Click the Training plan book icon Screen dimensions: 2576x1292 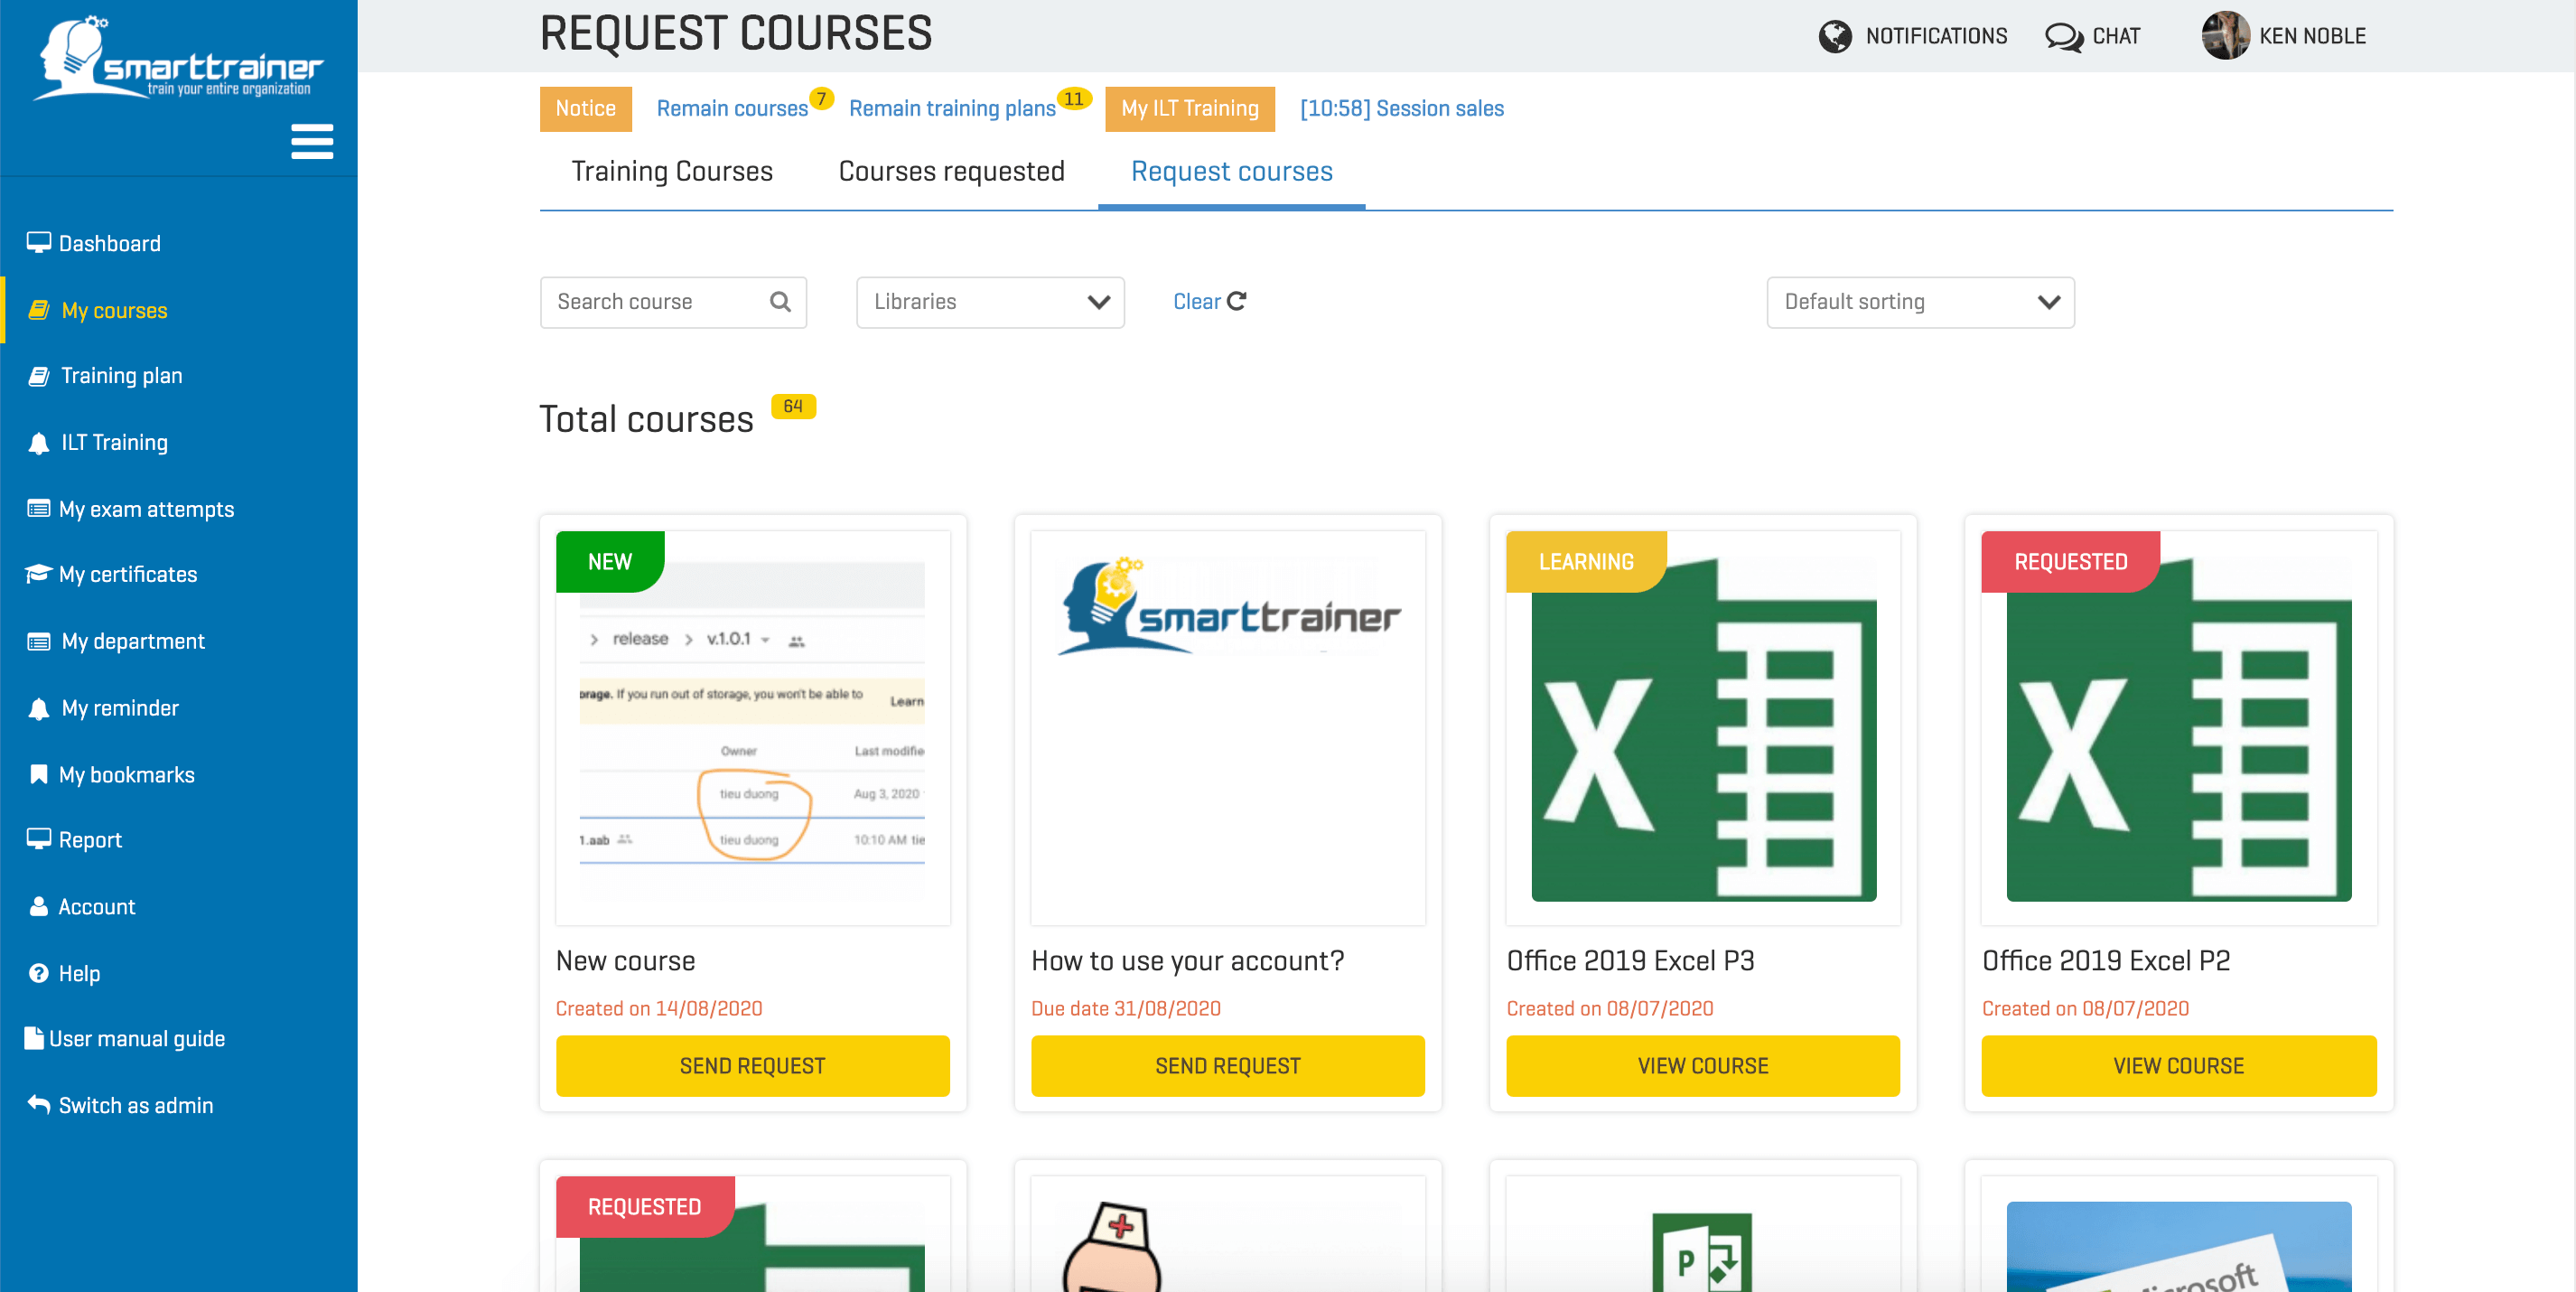click(39, 376)
